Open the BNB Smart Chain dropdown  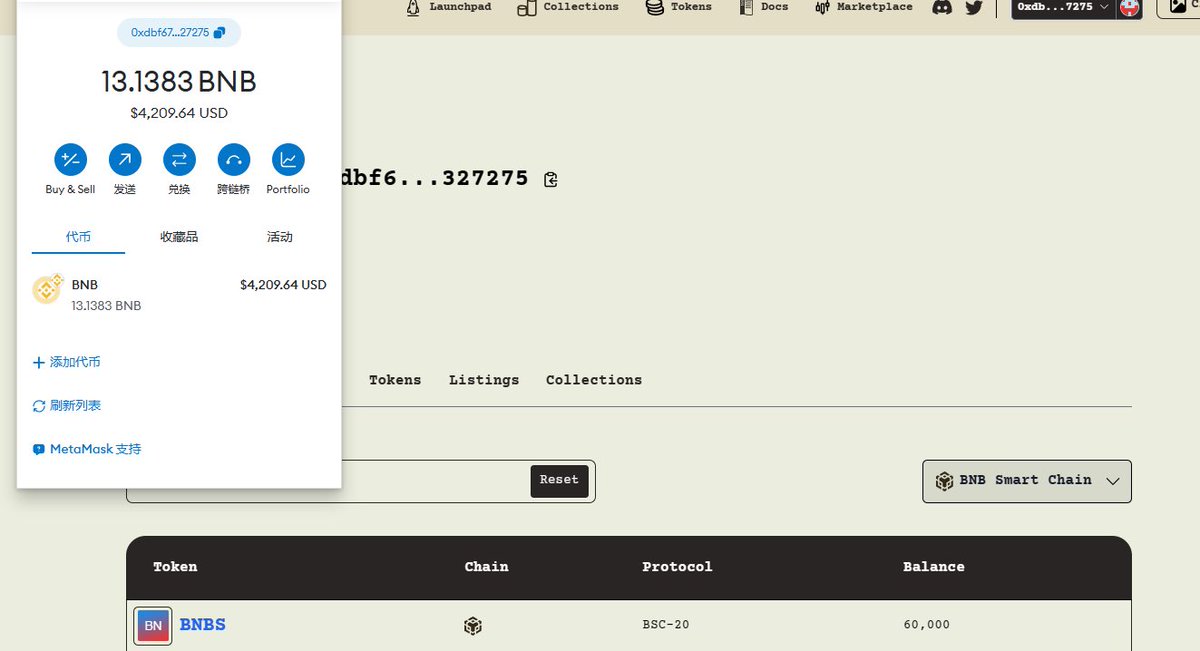(x=1027, y=481)
